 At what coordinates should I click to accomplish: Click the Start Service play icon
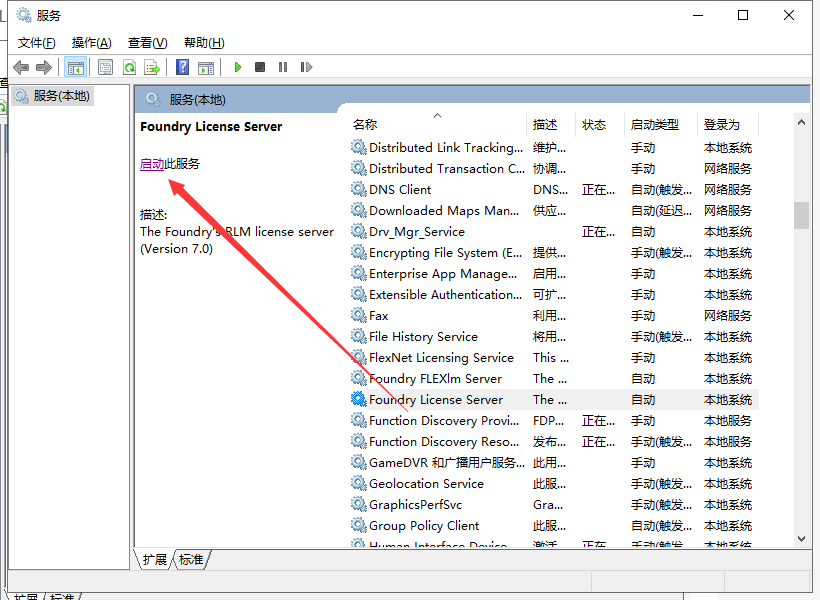[x=238, y=67]
